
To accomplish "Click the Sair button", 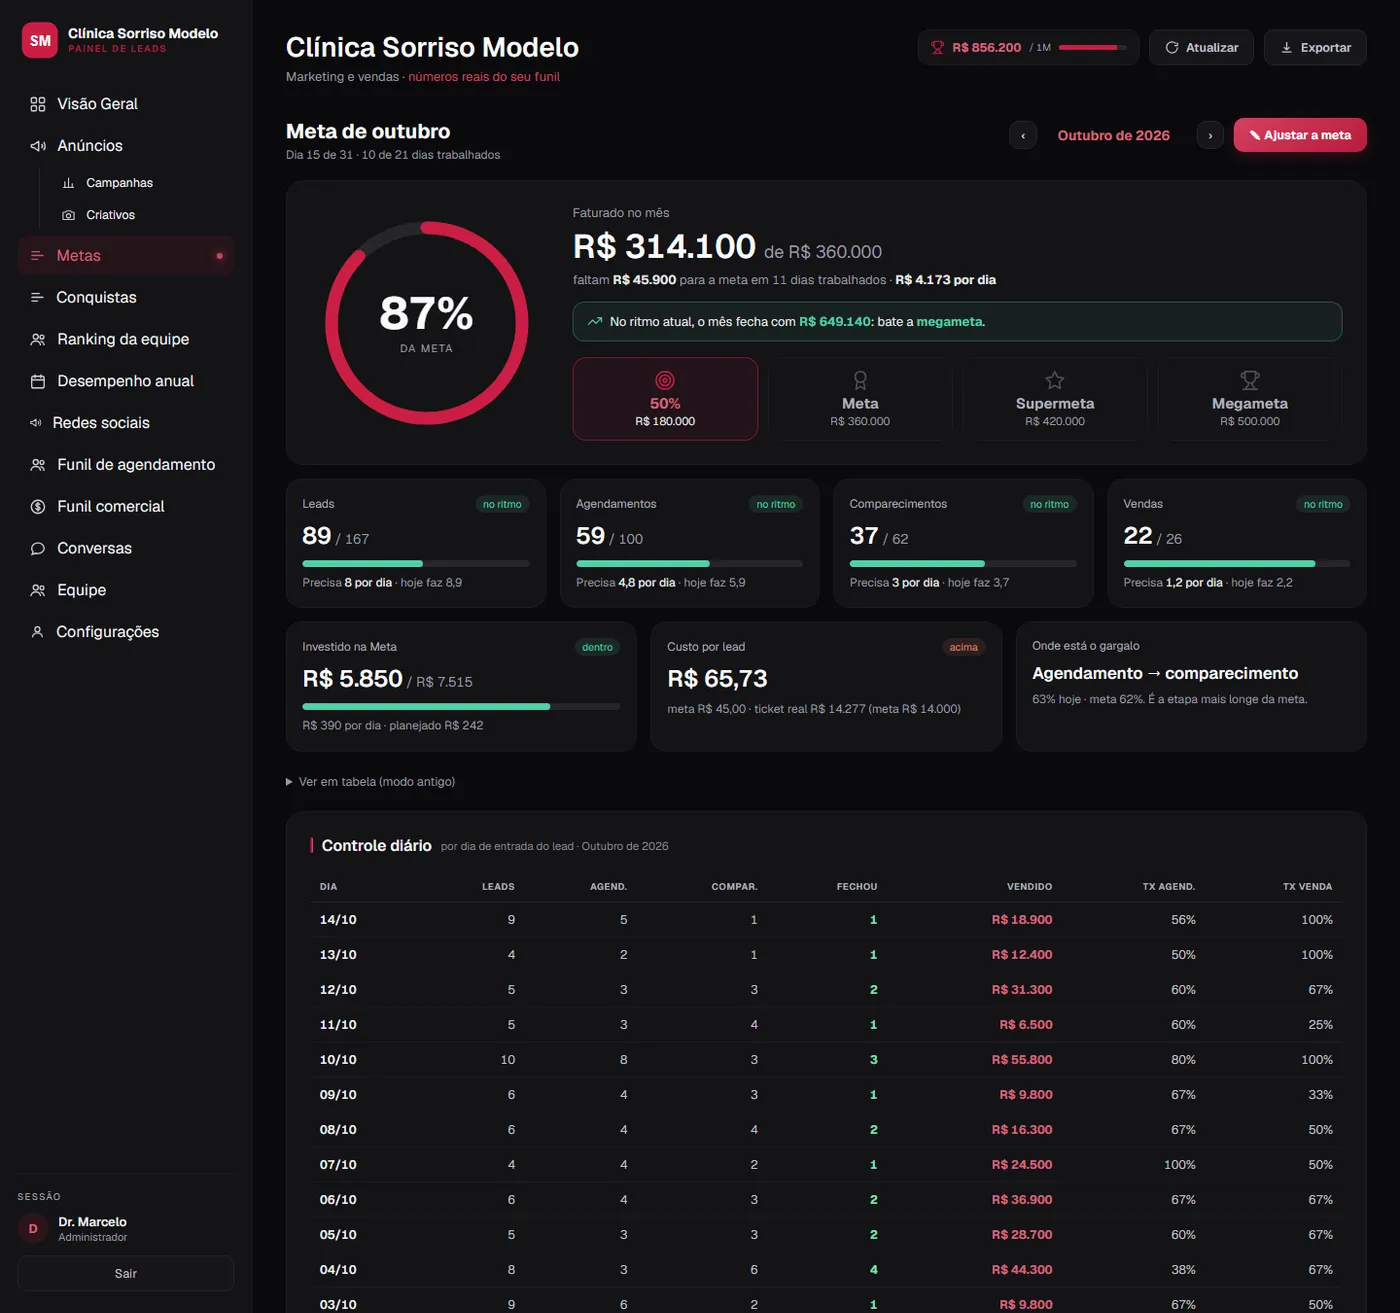I will 126,1273.
